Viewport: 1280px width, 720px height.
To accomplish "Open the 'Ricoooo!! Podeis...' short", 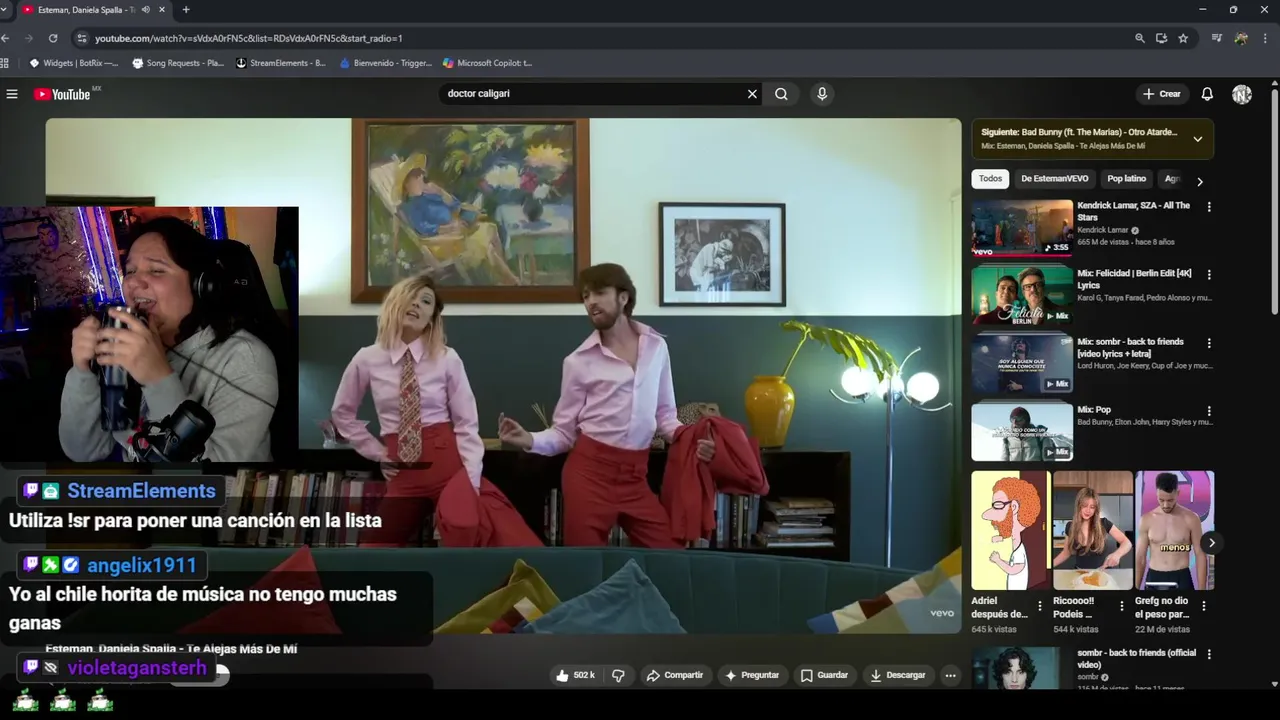I will point(1092,530).
